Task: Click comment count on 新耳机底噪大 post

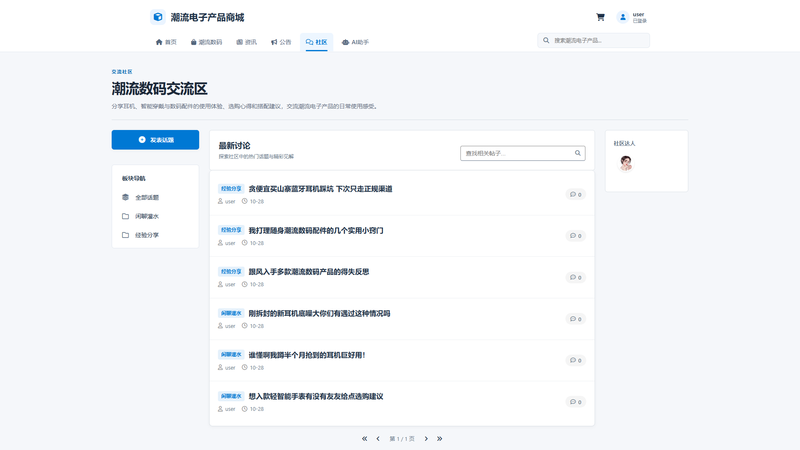Action: pos(576,319)
